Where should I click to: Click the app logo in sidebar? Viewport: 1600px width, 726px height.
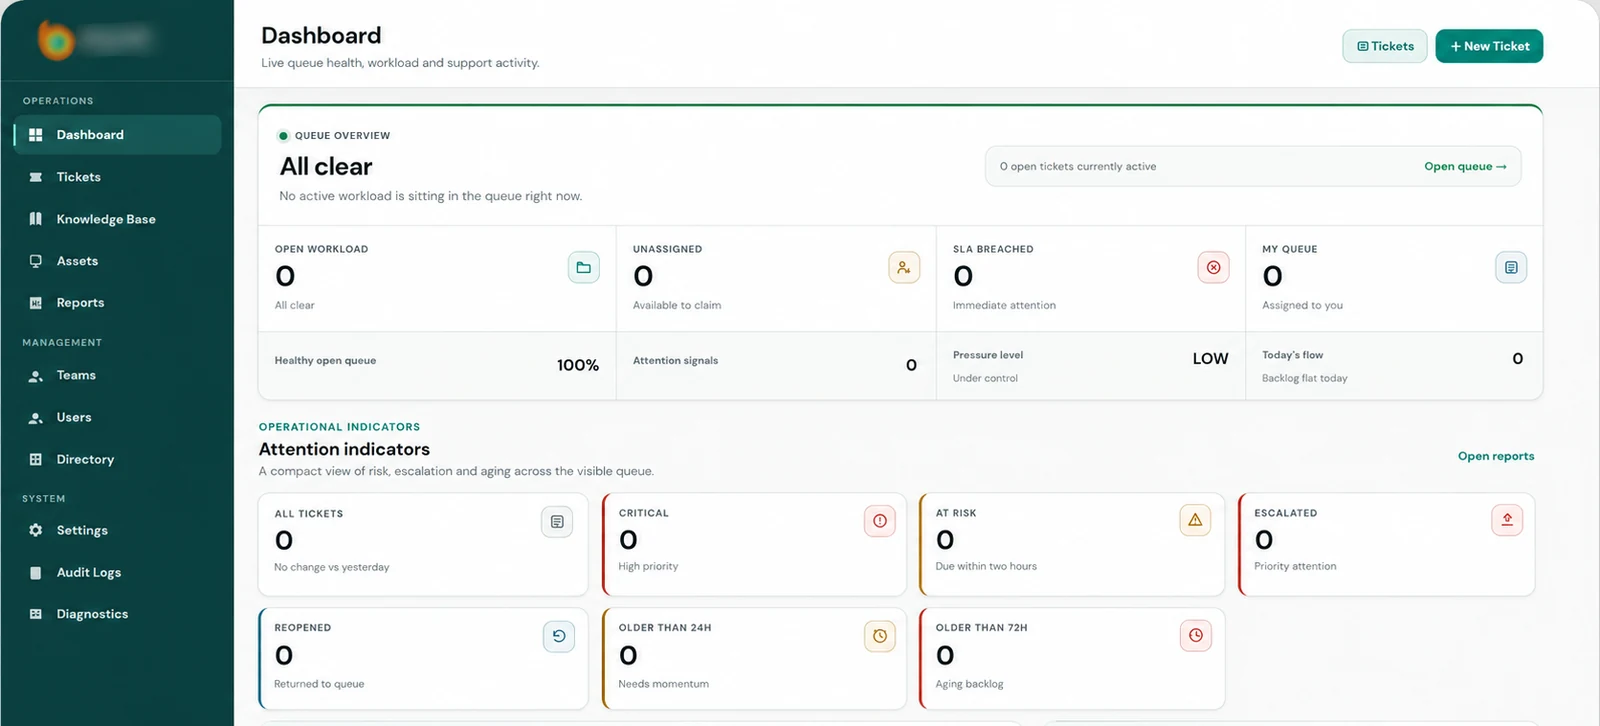56,40
